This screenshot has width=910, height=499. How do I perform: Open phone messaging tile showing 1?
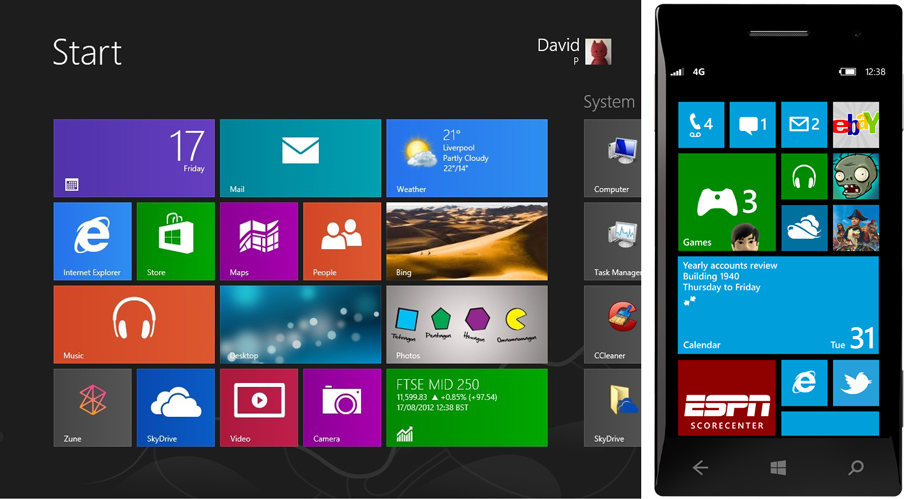pos(753,125)
